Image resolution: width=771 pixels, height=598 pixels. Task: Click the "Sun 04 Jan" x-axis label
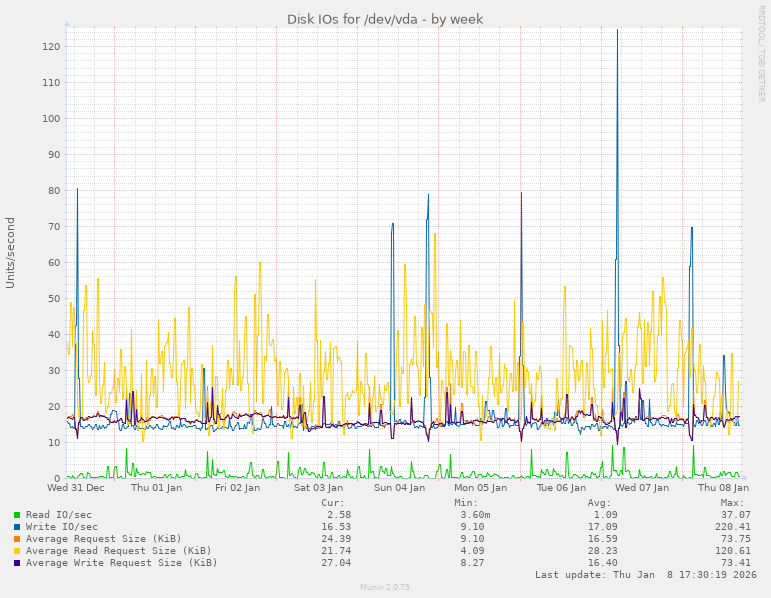[399, 488]
